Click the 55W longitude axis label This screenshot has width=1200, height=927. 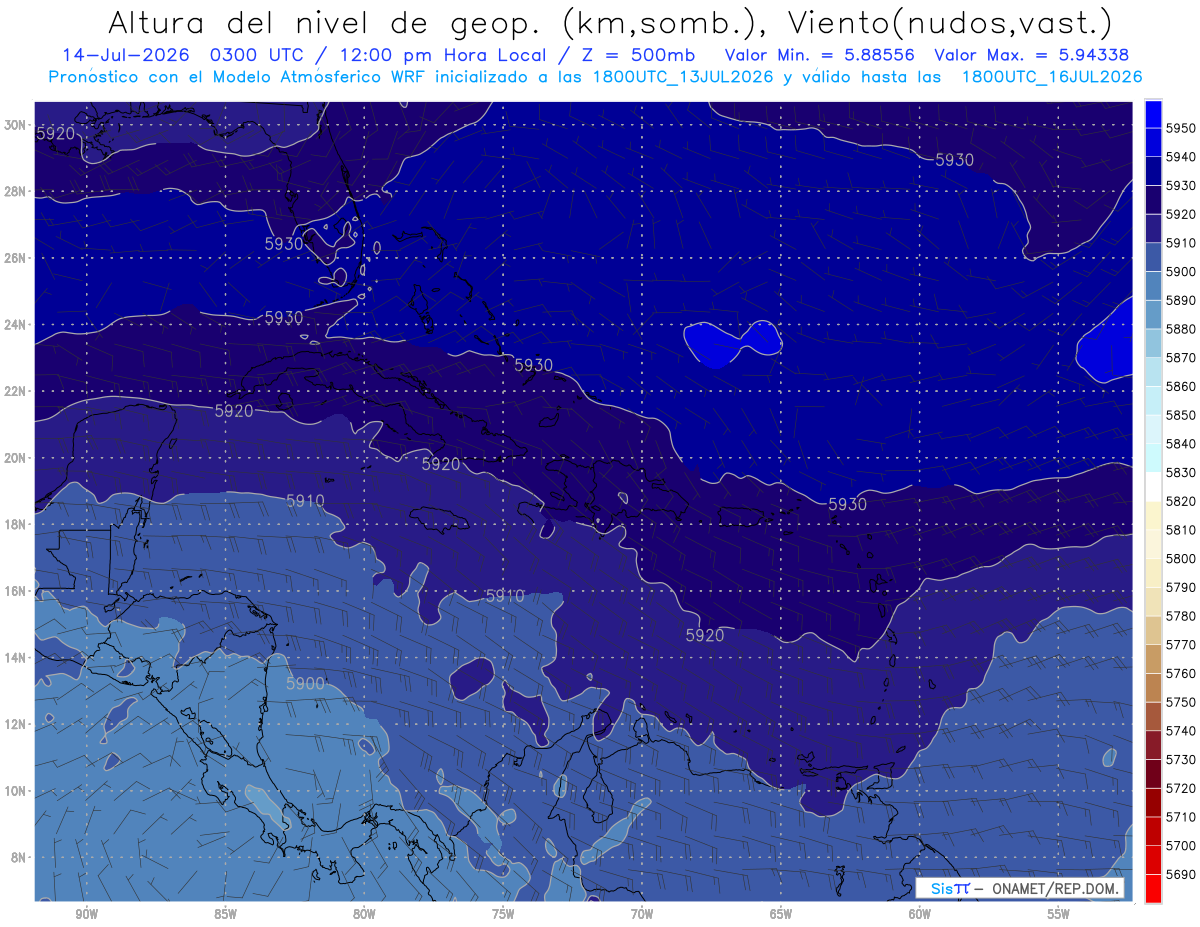(1059, 914)
